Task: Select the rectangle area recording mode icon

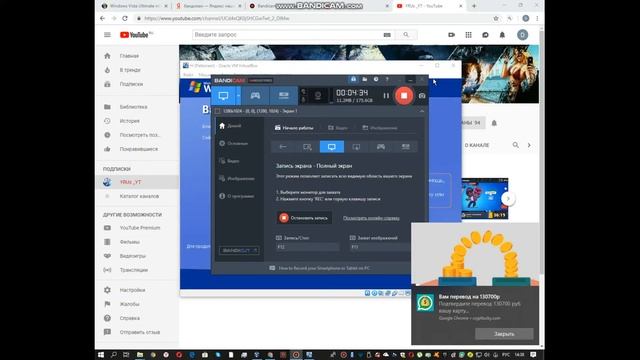Action: (307, 147)
